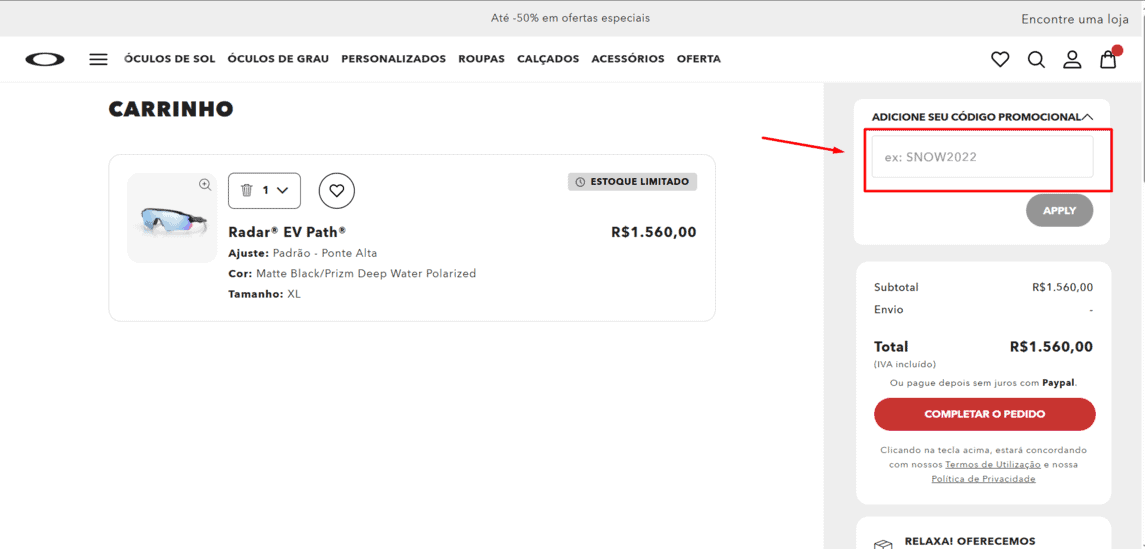This screenshot has width=1145, height=549.
Task: Click Encontre uma loja link
Action: pos(1075,20)
